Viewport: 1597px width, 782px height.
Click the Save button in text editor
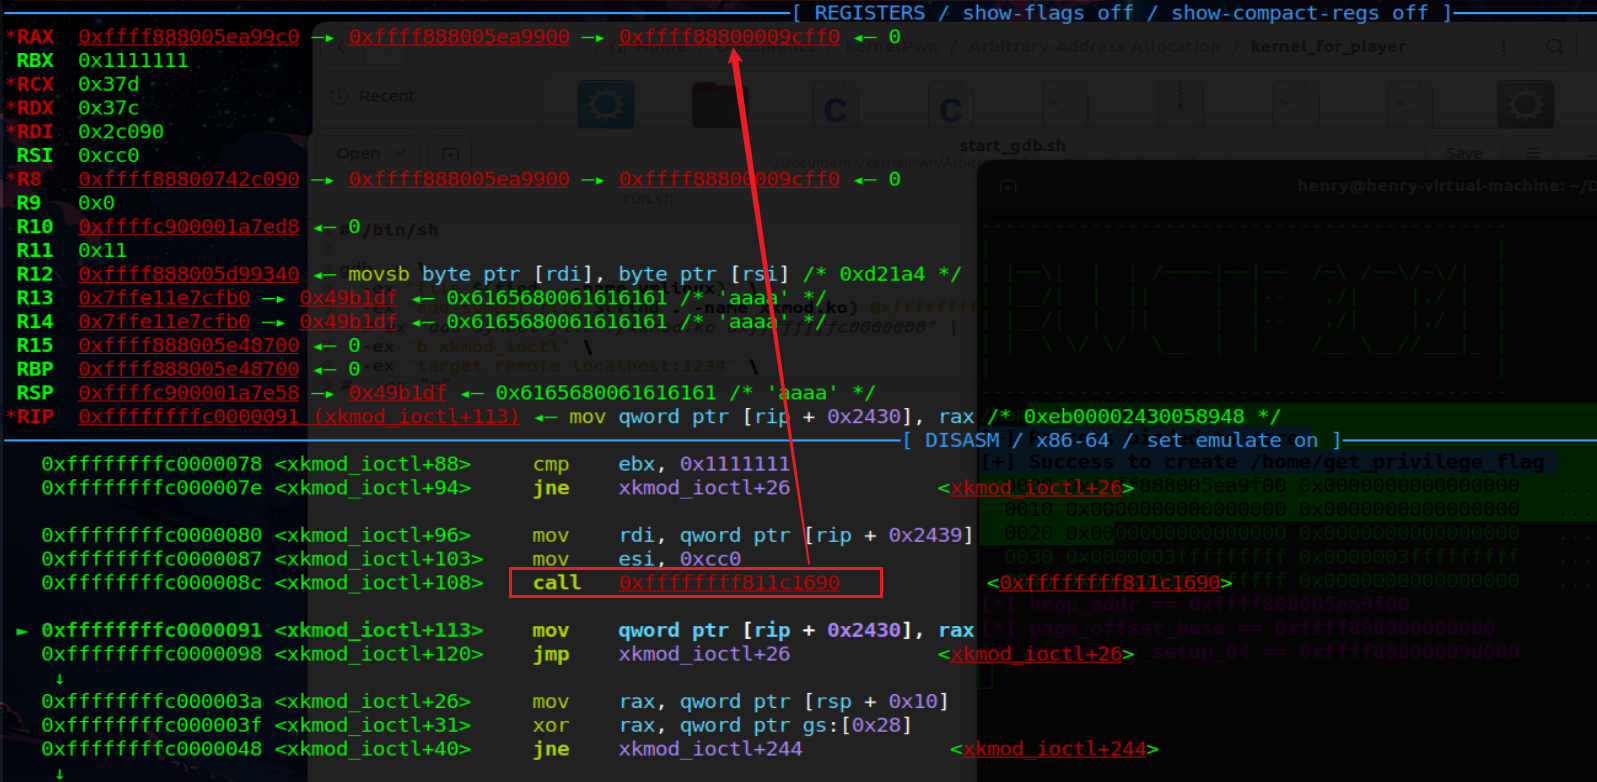coord(1464,153)
